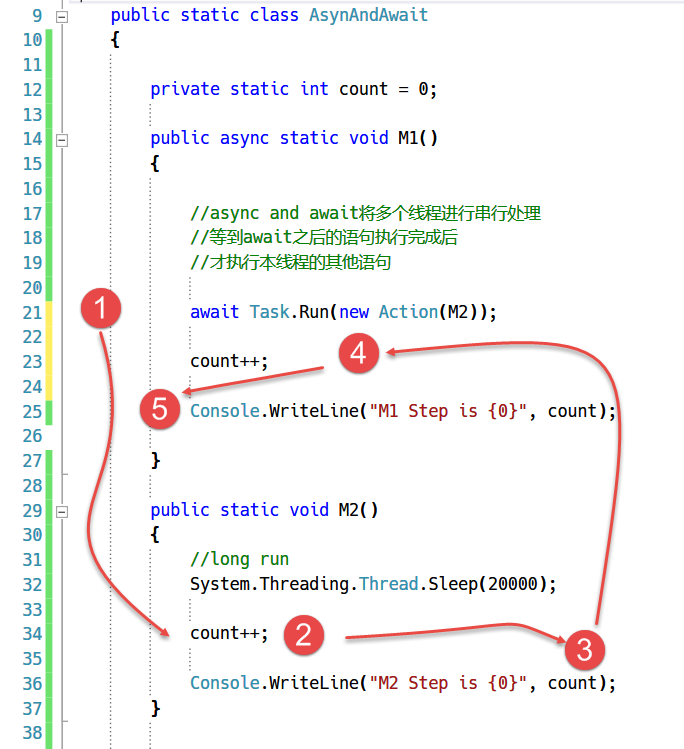The height and width of the screenshot is (749, 684).
Task: Click the M2() method declaration
Action: tap(264, 510)
